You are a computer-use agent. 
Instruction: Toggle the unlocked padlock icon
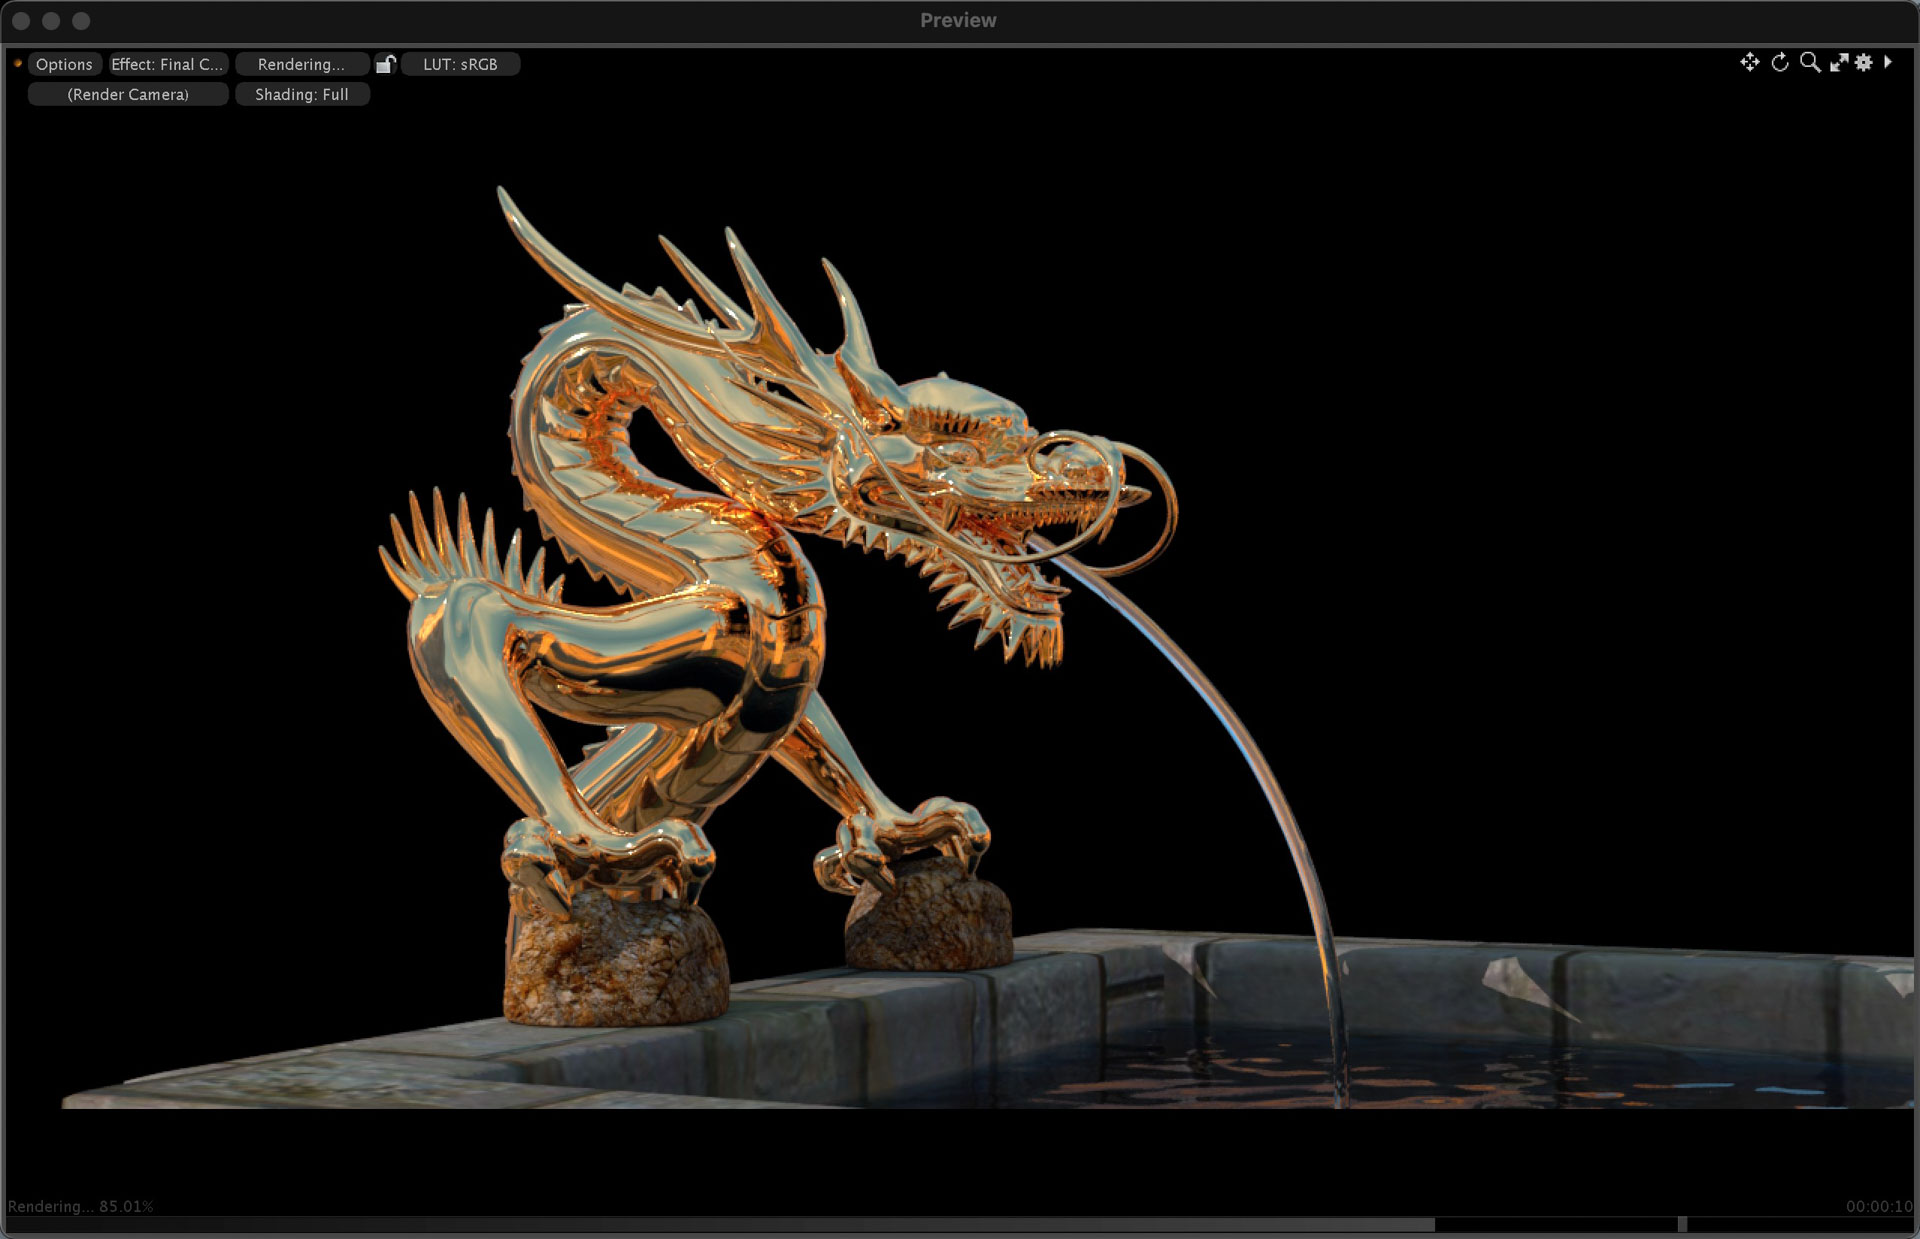click(385, 64)
